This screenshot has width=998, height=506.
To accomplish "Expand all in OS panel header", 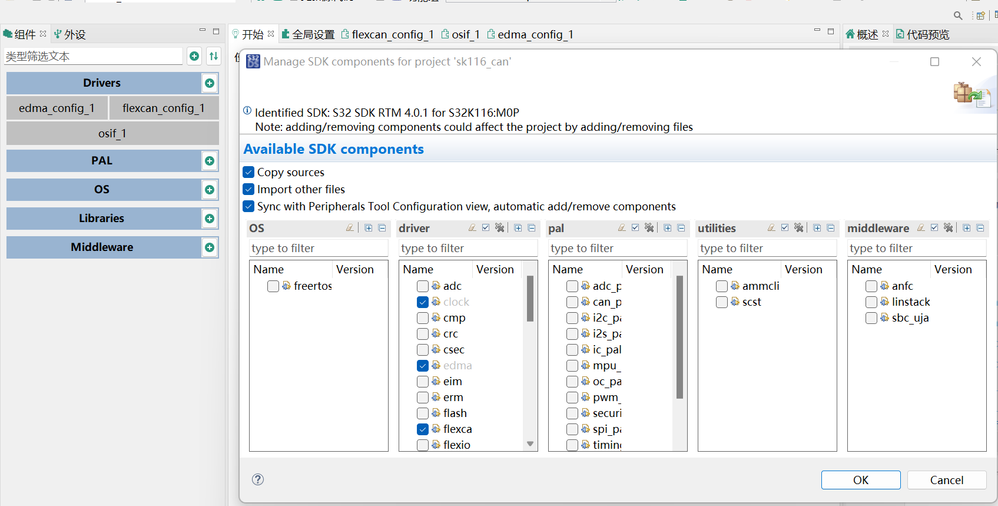I will (x=369, y=227).
